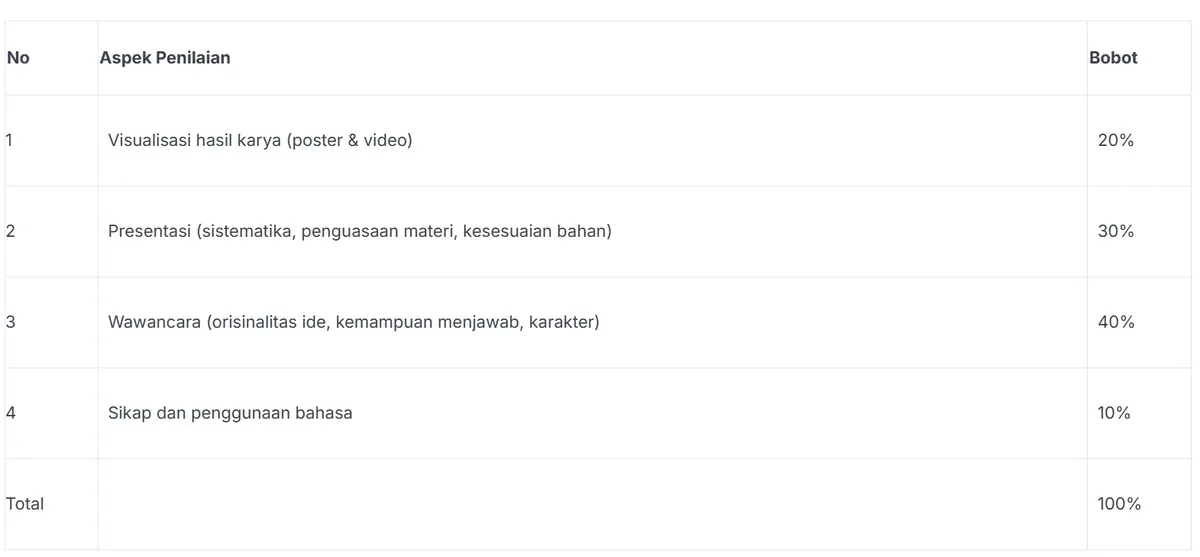
Task: Click row number 3 cell
Action: [10, 322]
